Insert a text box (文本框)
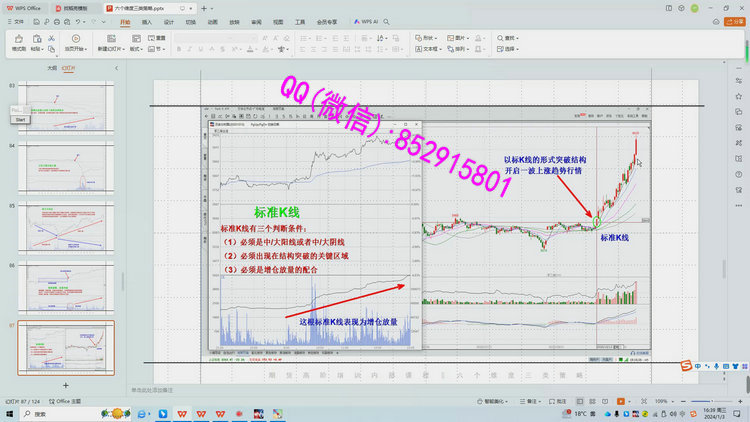Viewport: 750px width, 422px height. pos(427,48)
